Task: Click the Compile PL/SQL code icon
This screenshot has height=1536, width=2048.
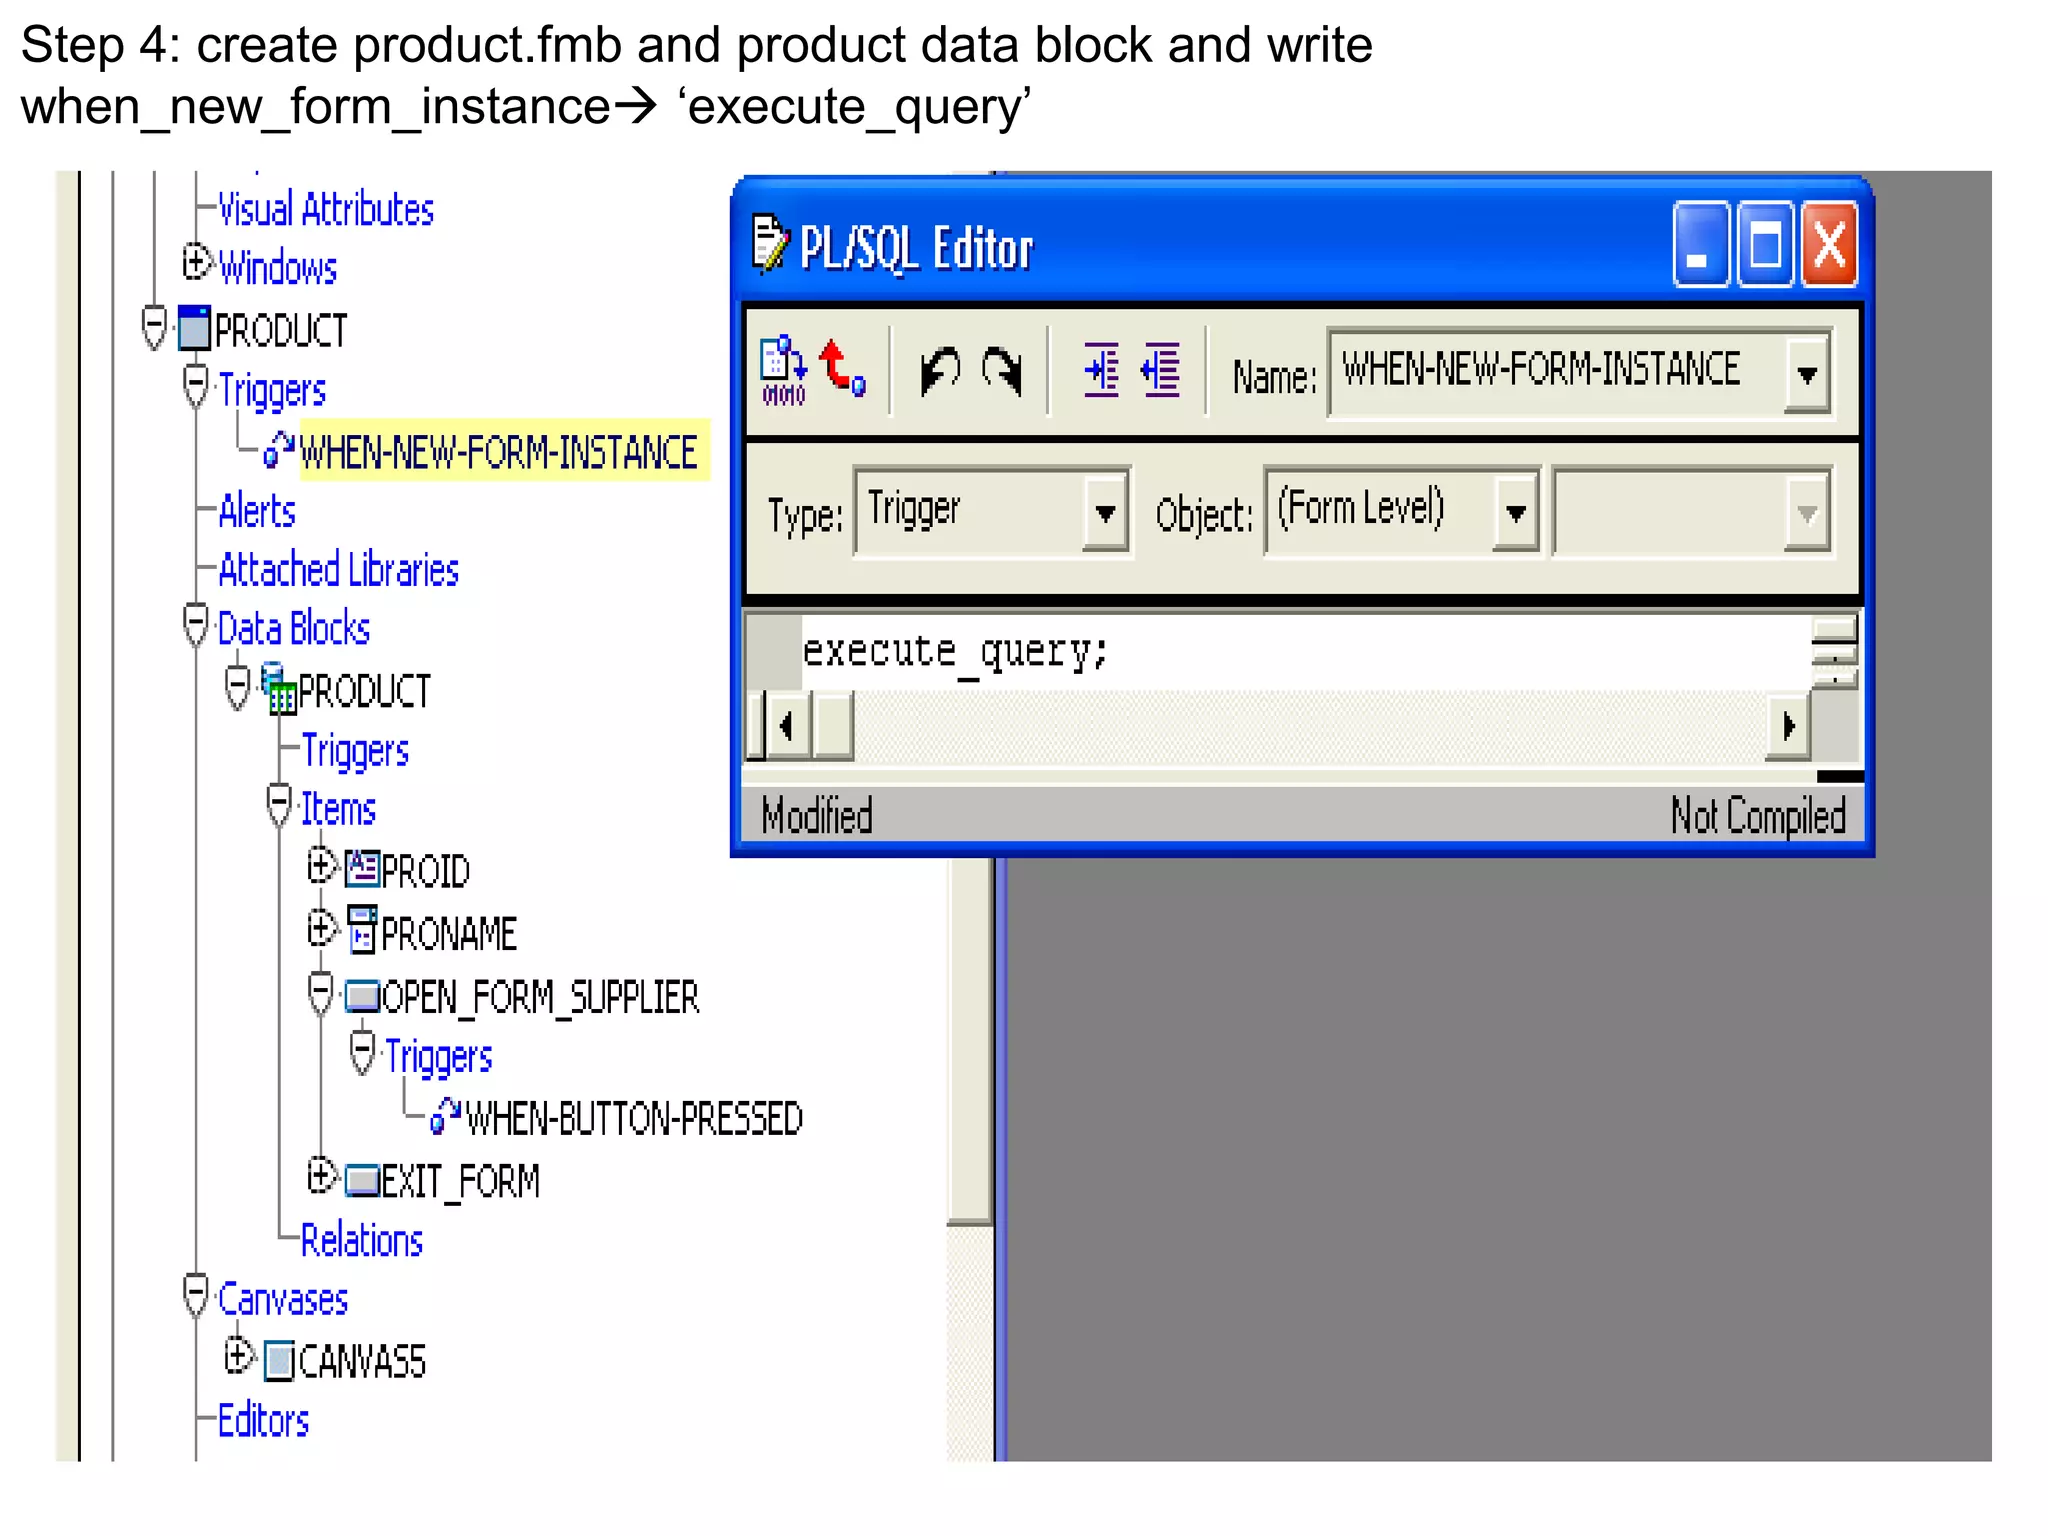Action: pos(783,370)
